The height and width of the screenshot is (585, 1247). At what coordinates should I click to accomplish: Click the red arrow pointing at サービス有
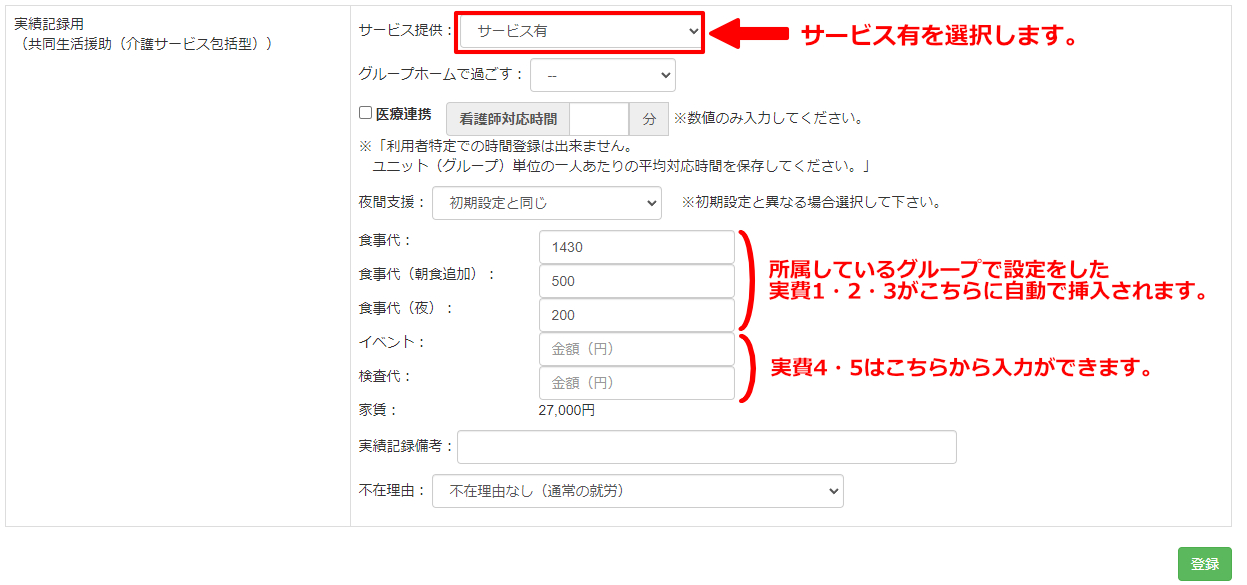(x=749, y=33)
